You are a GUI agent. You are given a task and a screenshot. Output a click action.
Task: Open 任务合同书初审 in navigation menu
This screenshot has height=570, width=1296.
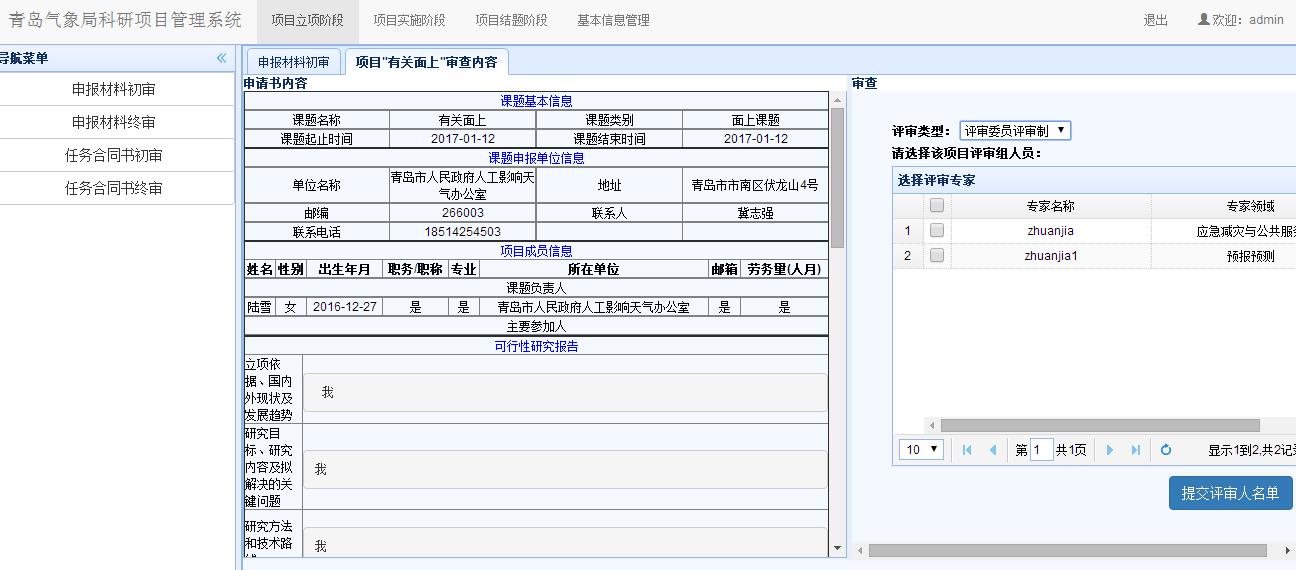pos(114,155)
